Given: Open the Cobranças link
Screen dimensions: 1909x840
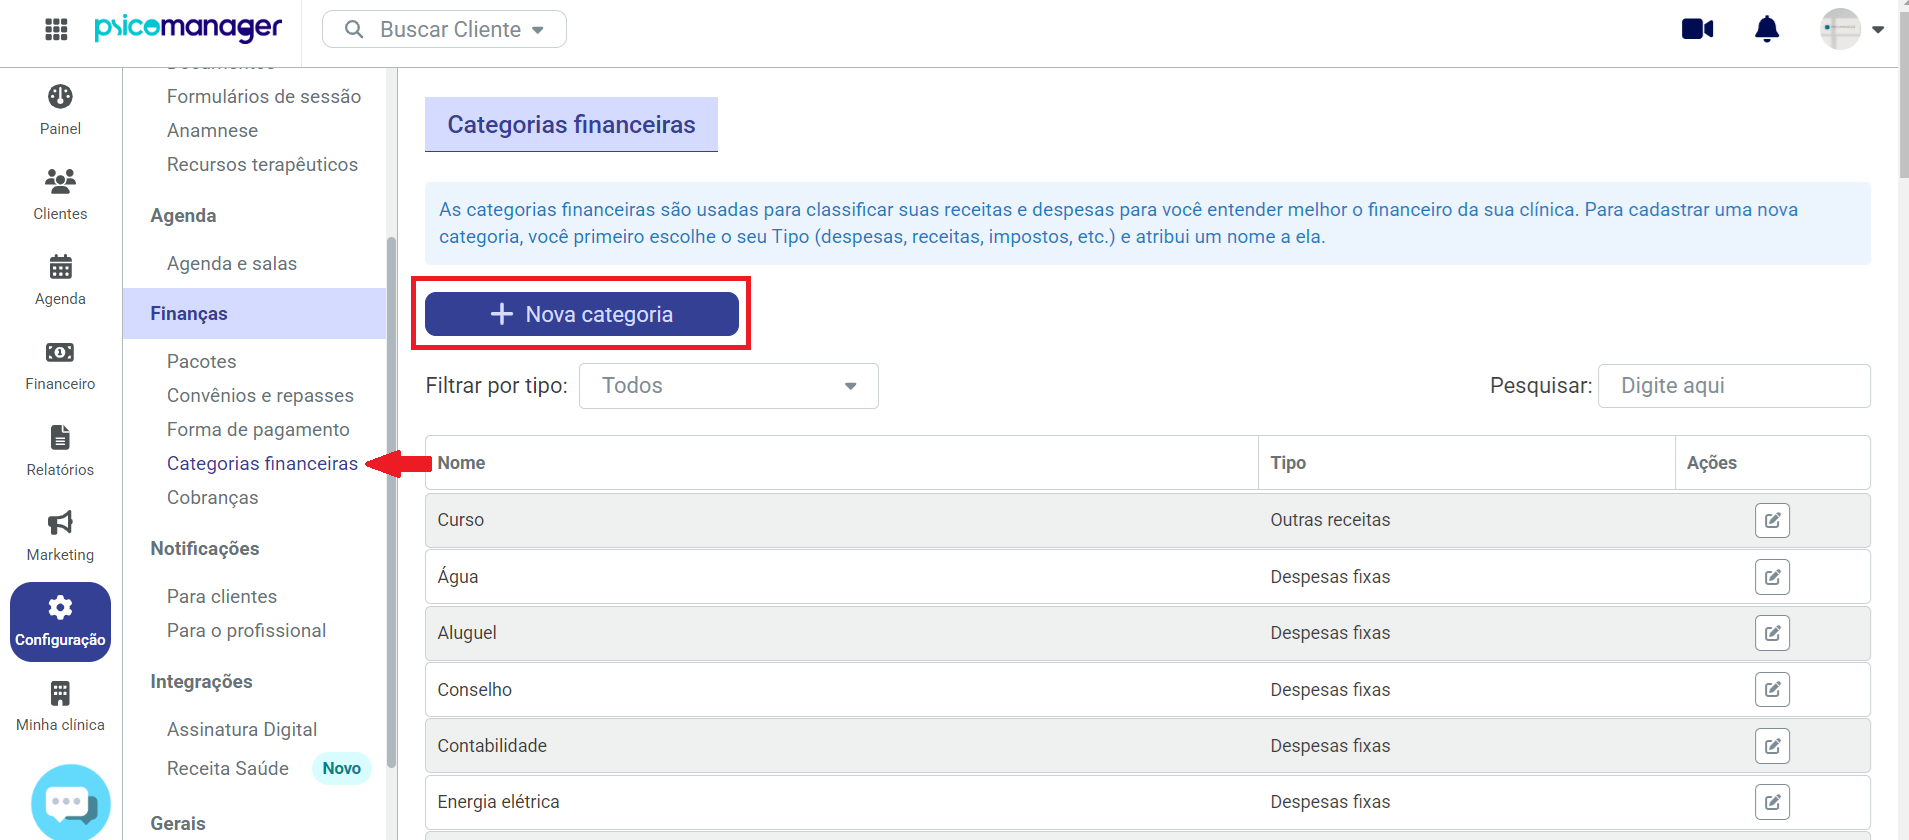Looking at the screenshot, I should pyautogui.click(x=212, y=497).
